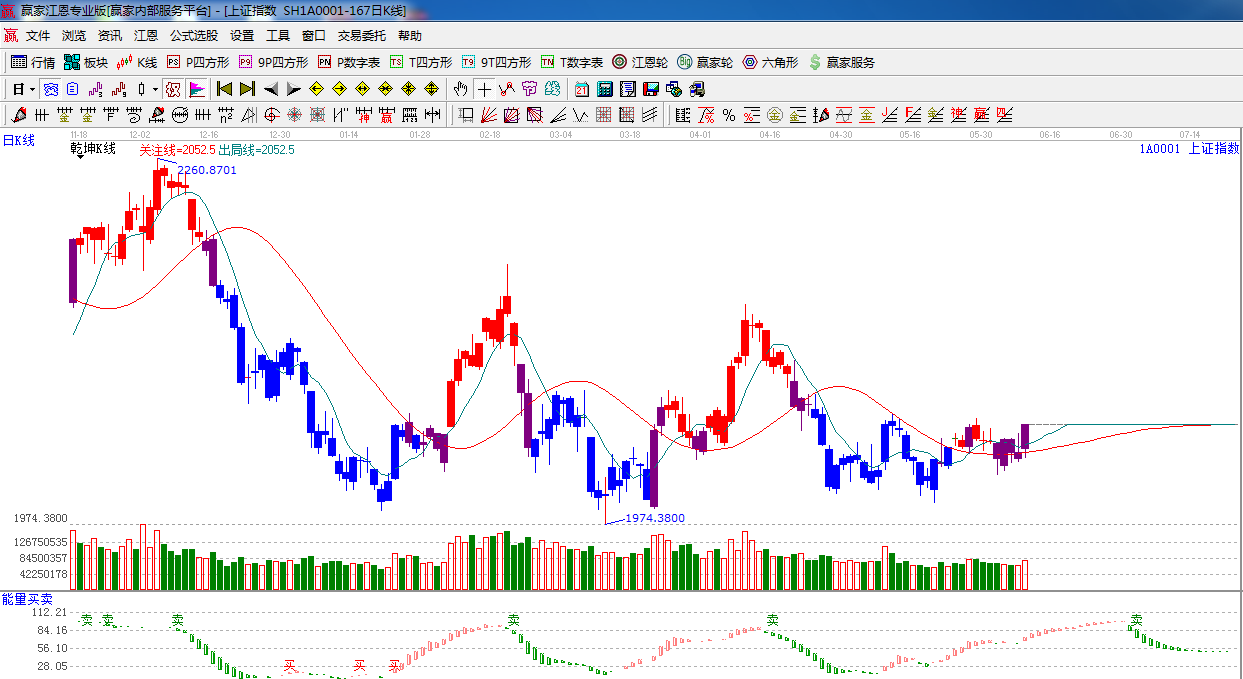Open the 江恩轮 Gann wheel tool

640,62
